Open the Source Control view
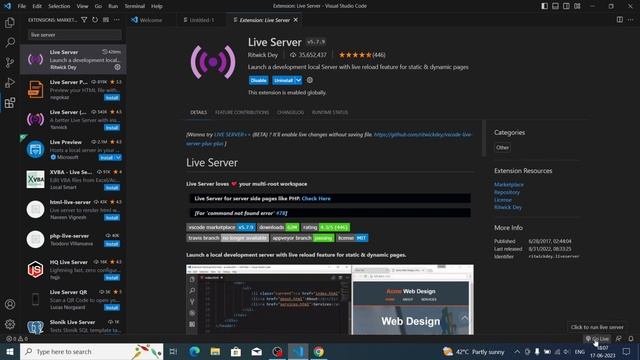This screenshot has height=360, width=640. 10,62
